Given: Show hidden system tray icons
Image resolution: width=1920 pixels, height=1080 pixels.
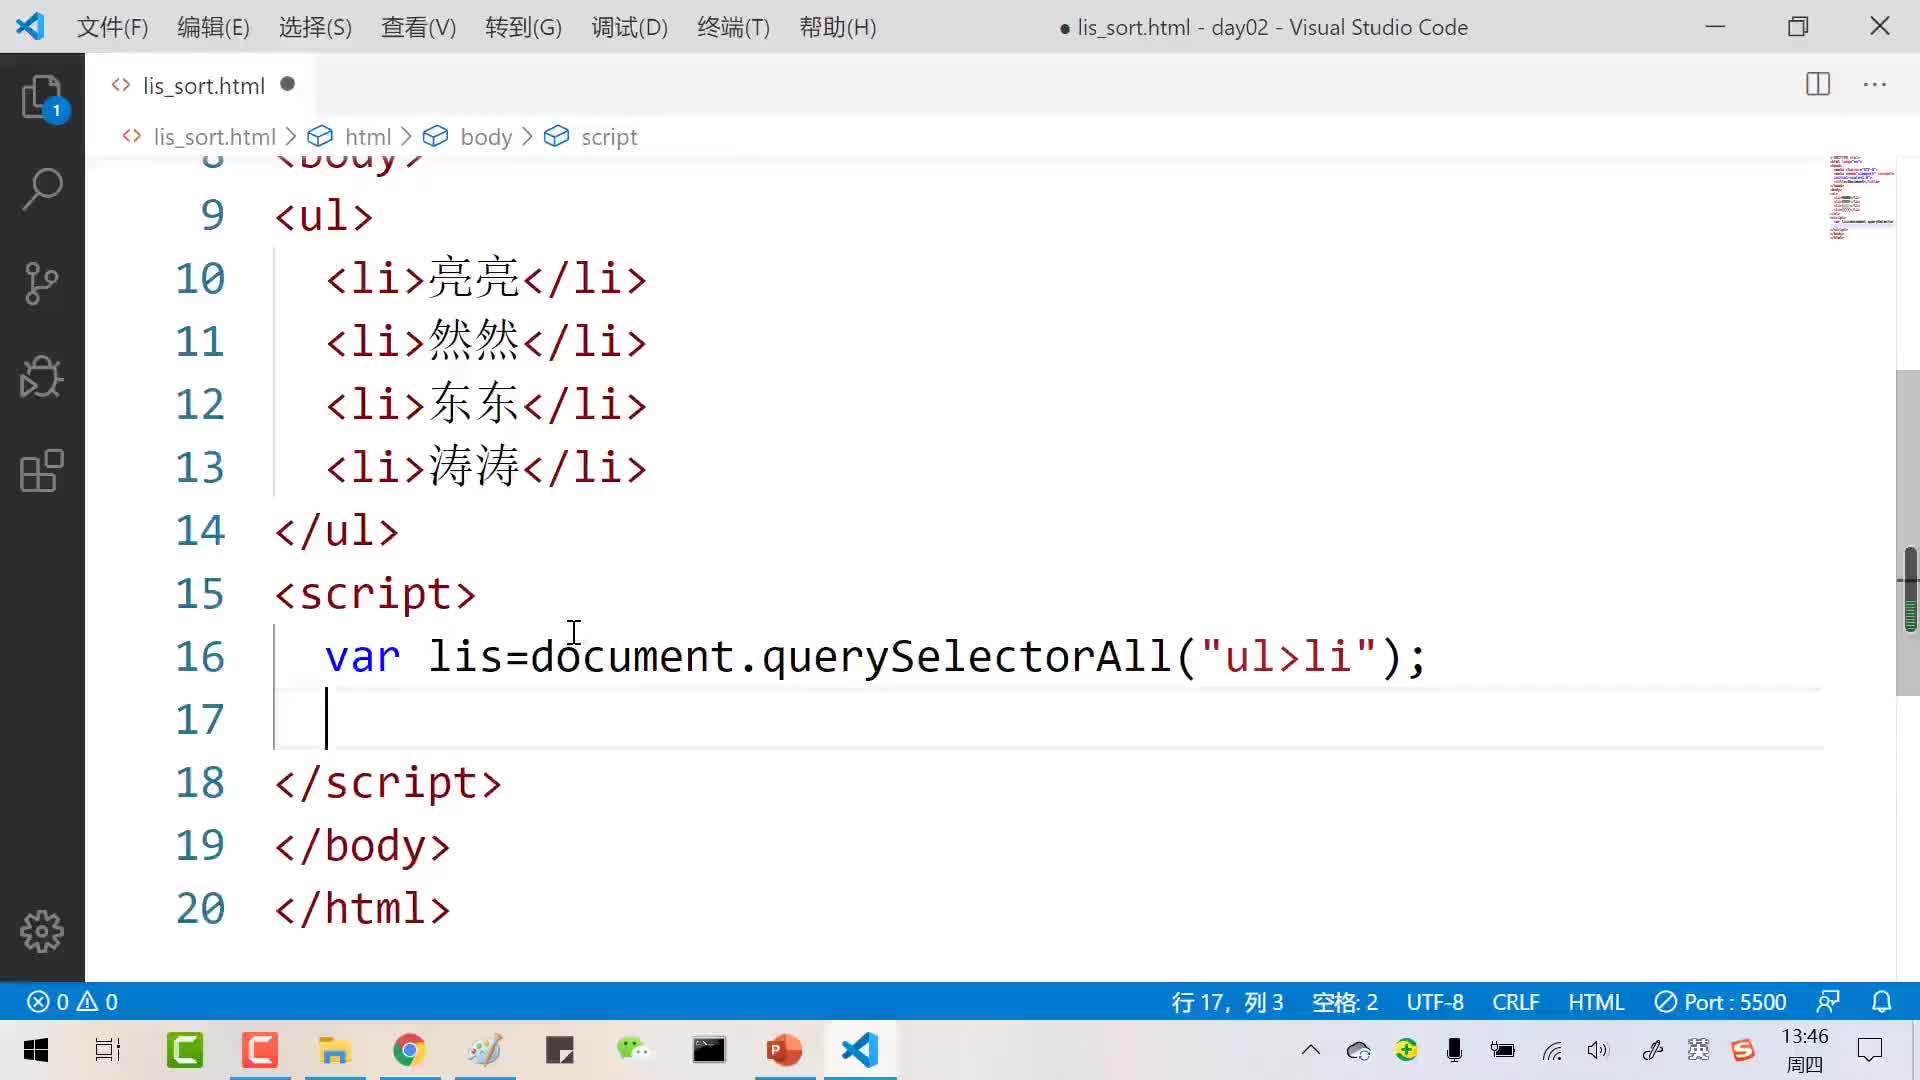Looking at the screenshot, I should tap(1310, 1050).
